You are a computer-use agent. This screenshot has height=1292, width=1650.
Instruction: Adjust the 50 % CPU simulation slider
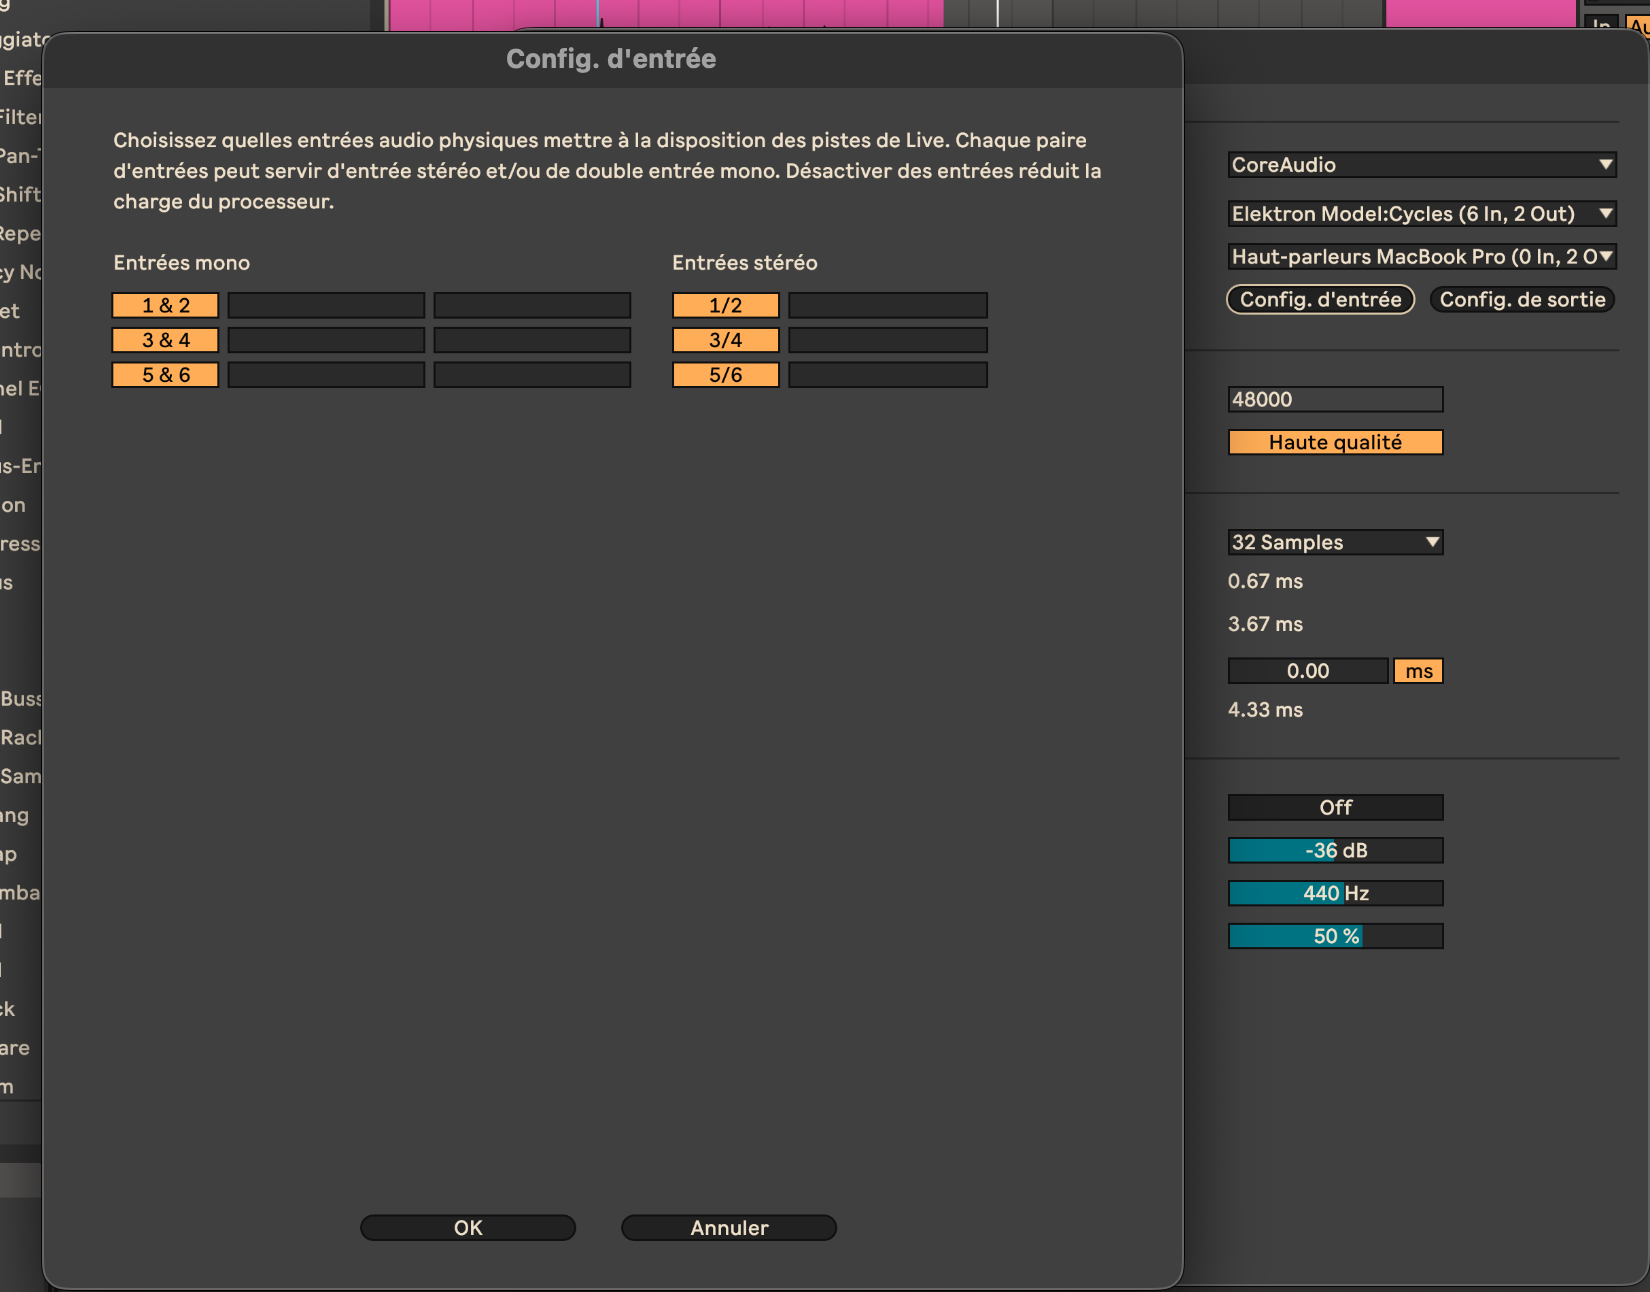coord(1335,937)
